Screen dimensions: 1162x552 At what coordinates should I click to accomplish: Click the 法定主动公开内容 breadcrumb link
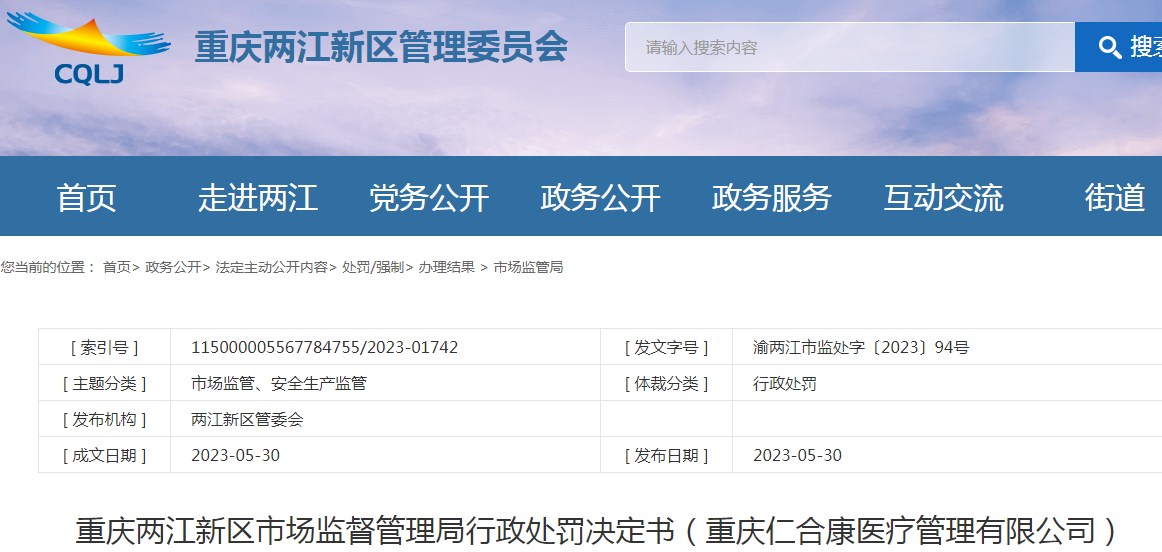(271, 267)
